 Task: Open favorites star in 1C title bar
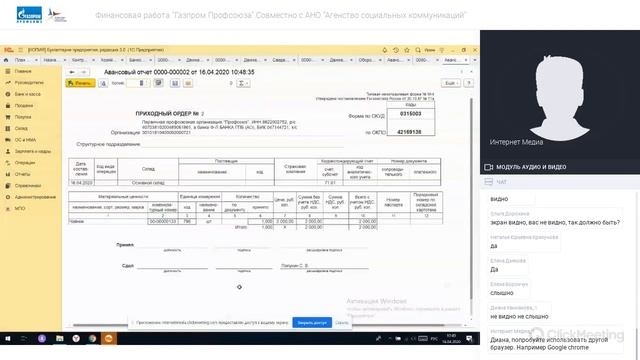point(407,50)
